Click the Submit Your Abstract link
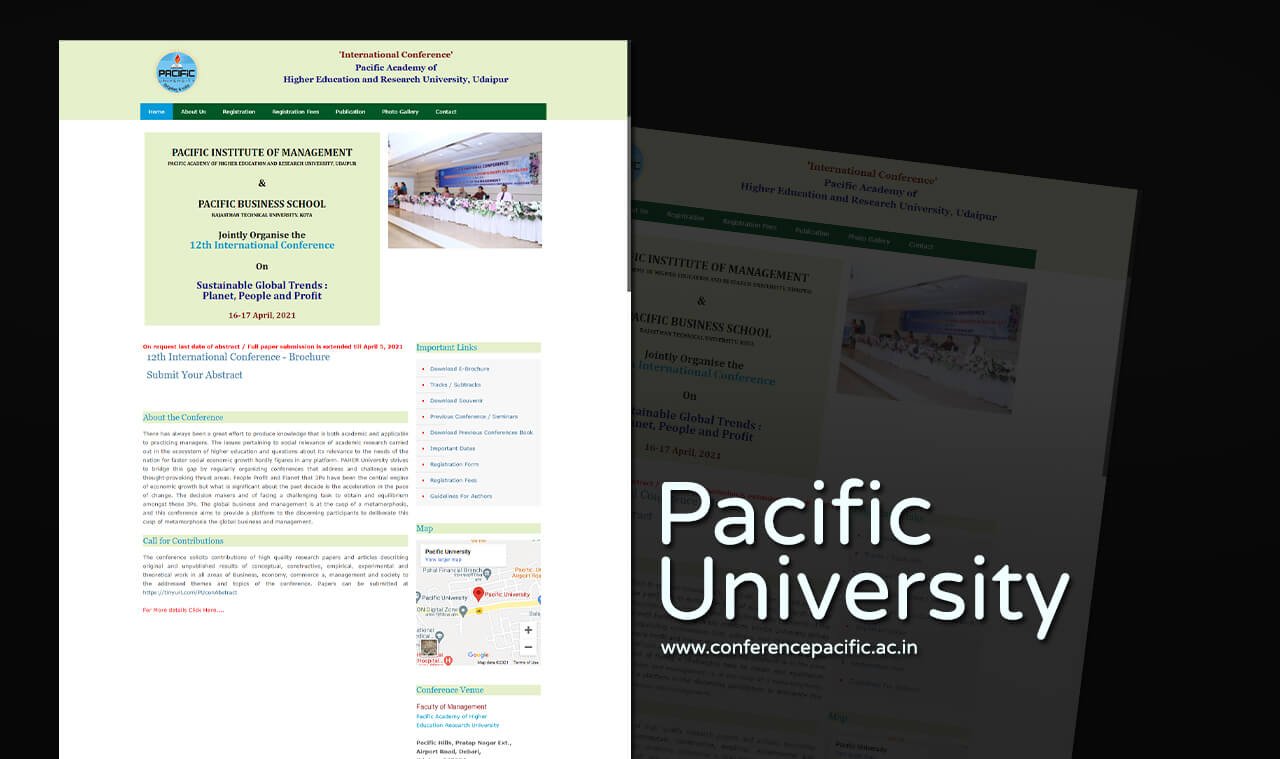Viewport: 1280px width, 759px height. pos(195,375)
